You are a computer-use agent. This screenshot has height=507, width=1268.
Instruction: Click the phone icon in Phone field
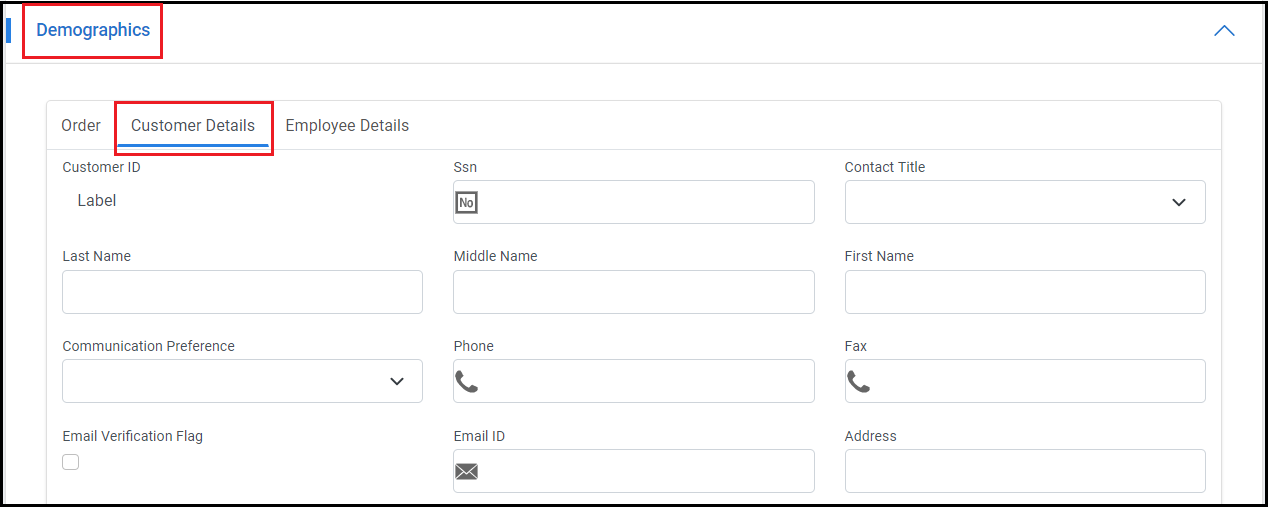[x=467, y=381]
